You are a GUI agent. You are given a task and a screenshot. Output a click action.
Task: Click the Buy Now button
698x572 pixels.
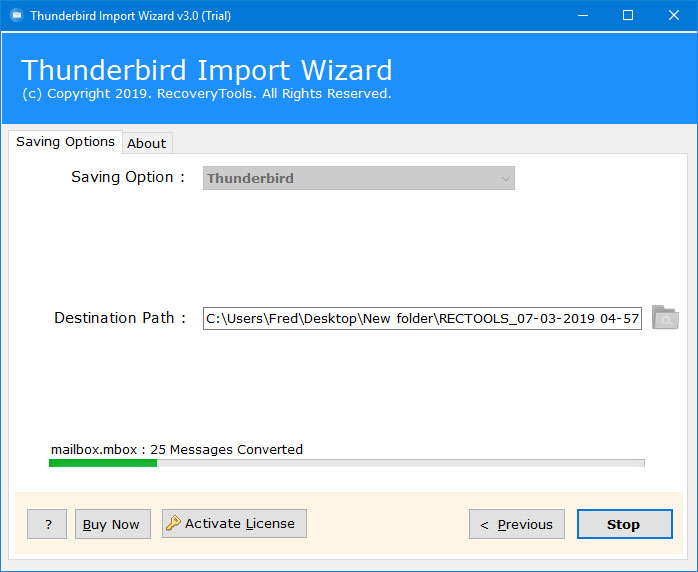coord(113,524)
